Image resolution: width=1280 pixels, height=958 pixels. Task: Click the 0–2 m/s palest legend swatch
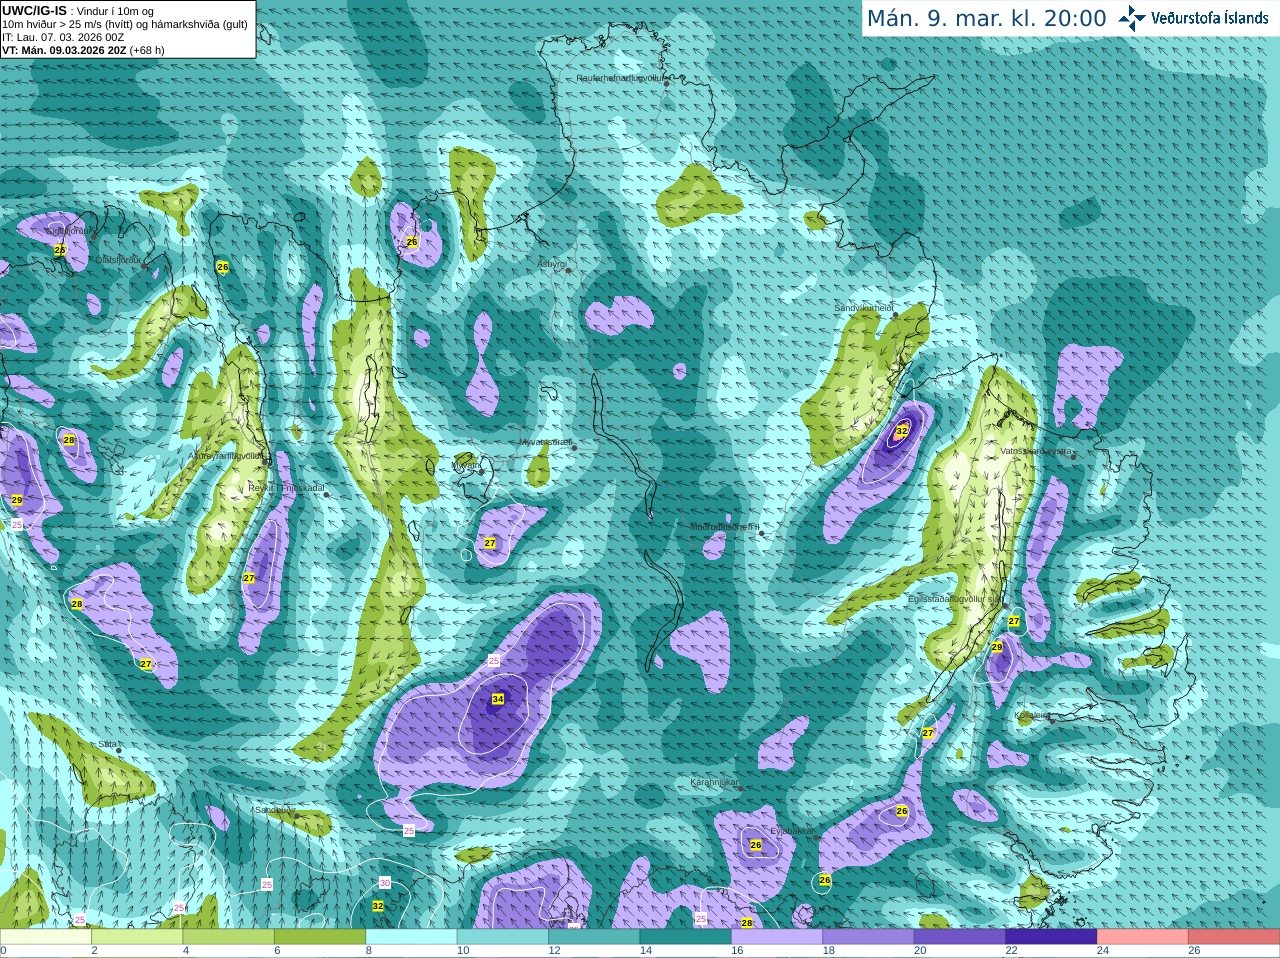coord(45,937)
